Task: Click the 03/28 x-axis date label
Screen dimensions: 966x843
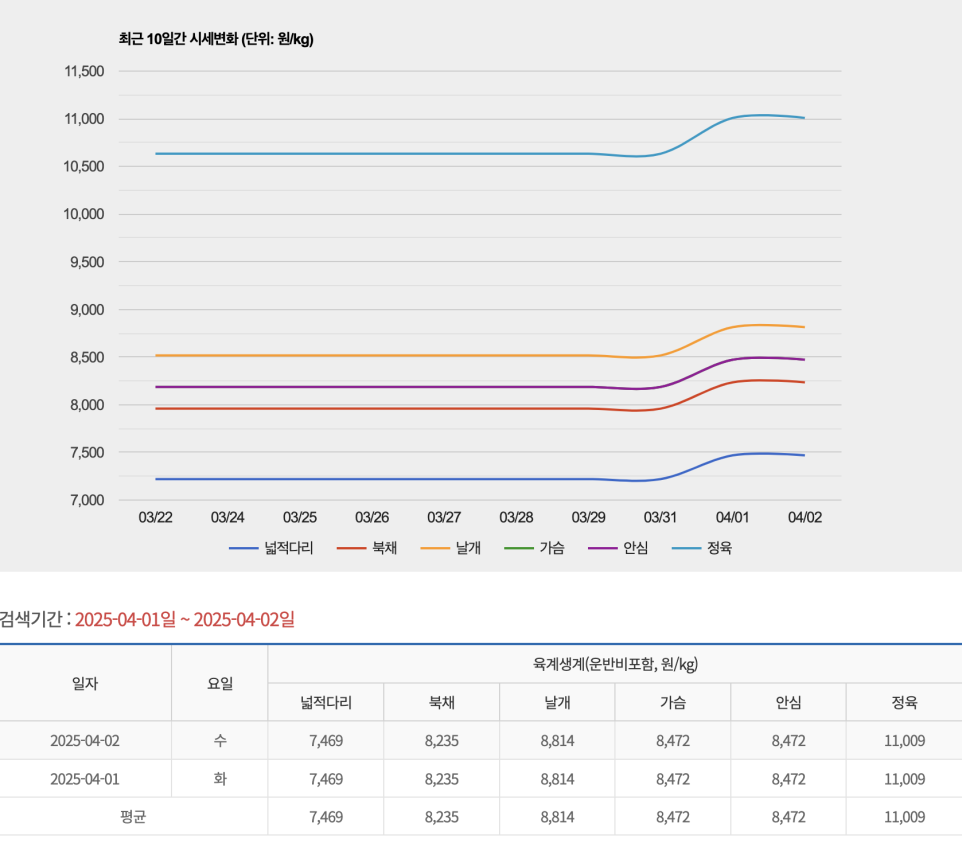Action: 516,518
